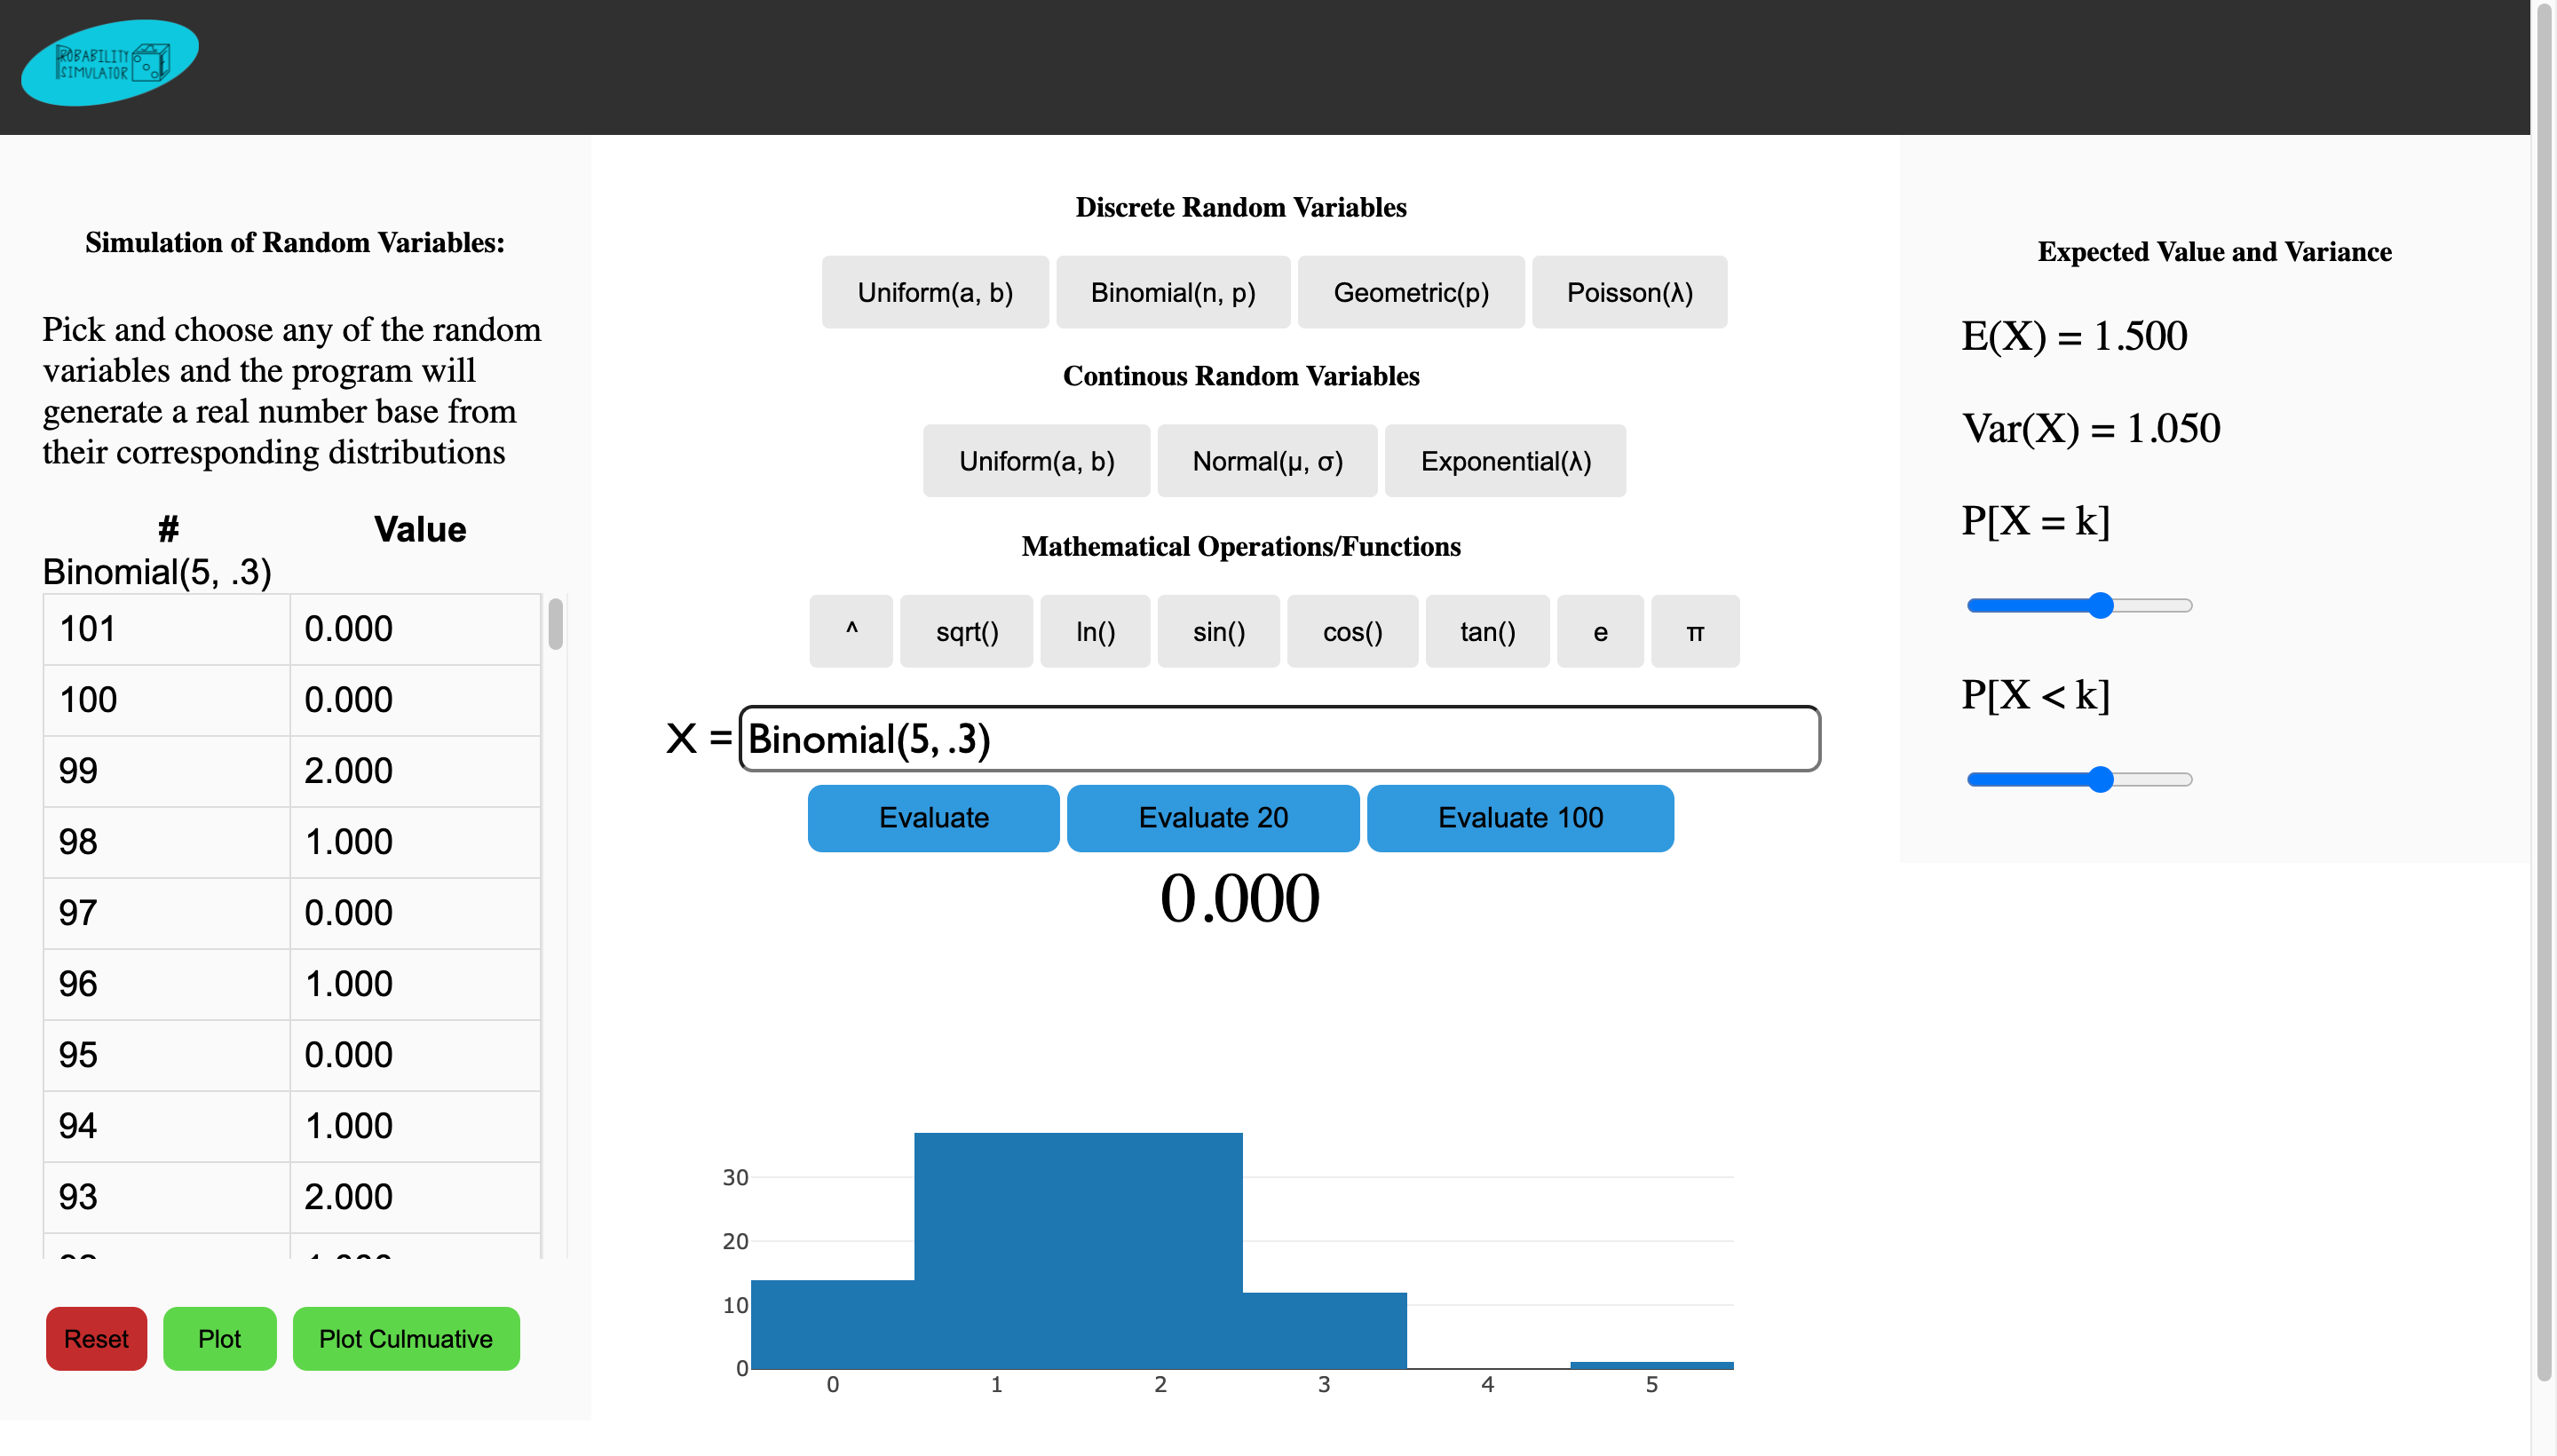Click the values table scrollbar

click(556, 625)
